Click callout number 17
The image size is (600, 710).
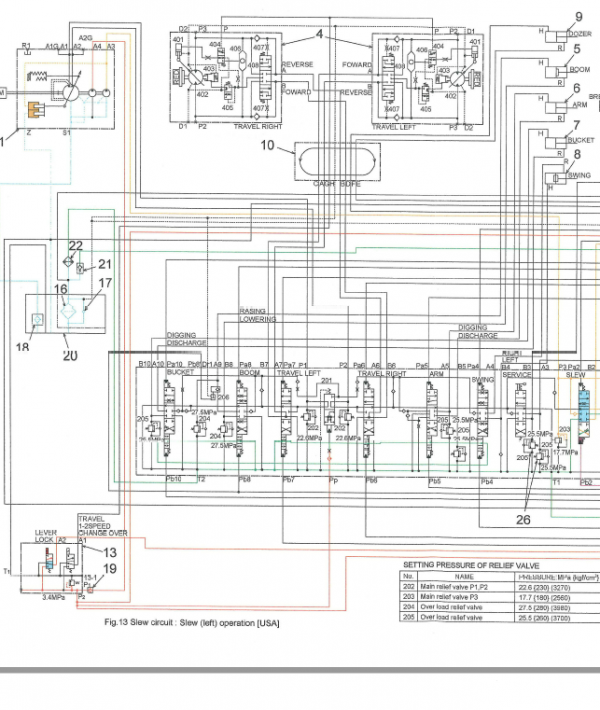tap(105, 283)
